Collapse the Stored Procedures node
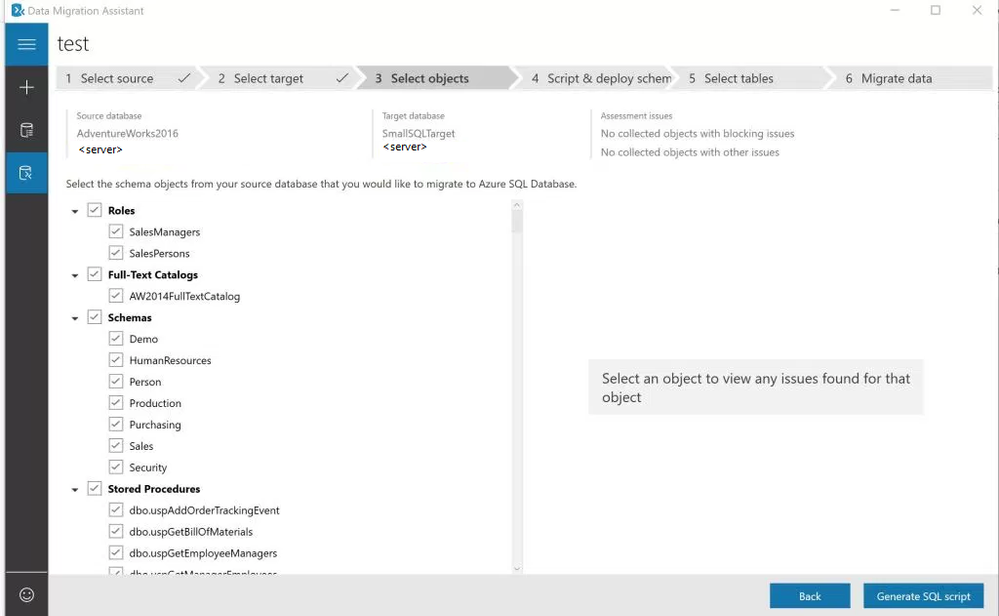Viewport: 999px width, 616px height. pyautogui.click(x=75, y=489)
